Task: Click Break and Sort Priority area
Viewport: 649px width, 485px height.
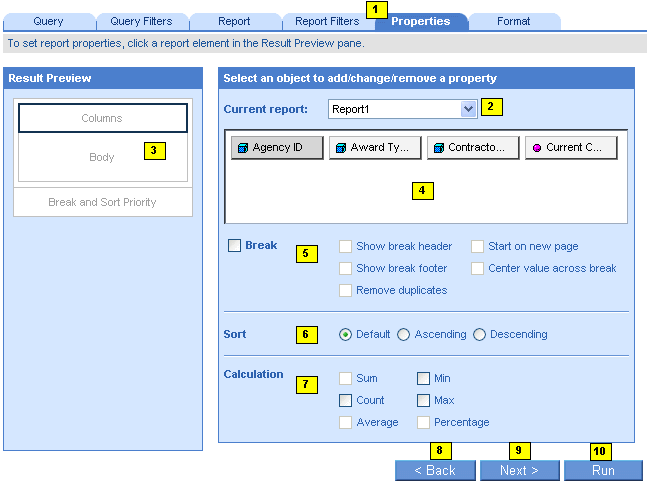Action: point(102,202)
